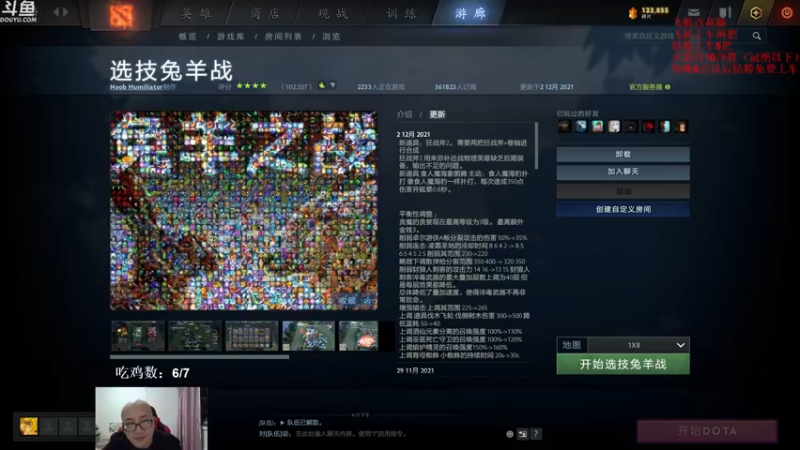Click the star rating of the game
The width and height of the screenshot is (800, 450).
pyautogui.click(x=252, y=86)
